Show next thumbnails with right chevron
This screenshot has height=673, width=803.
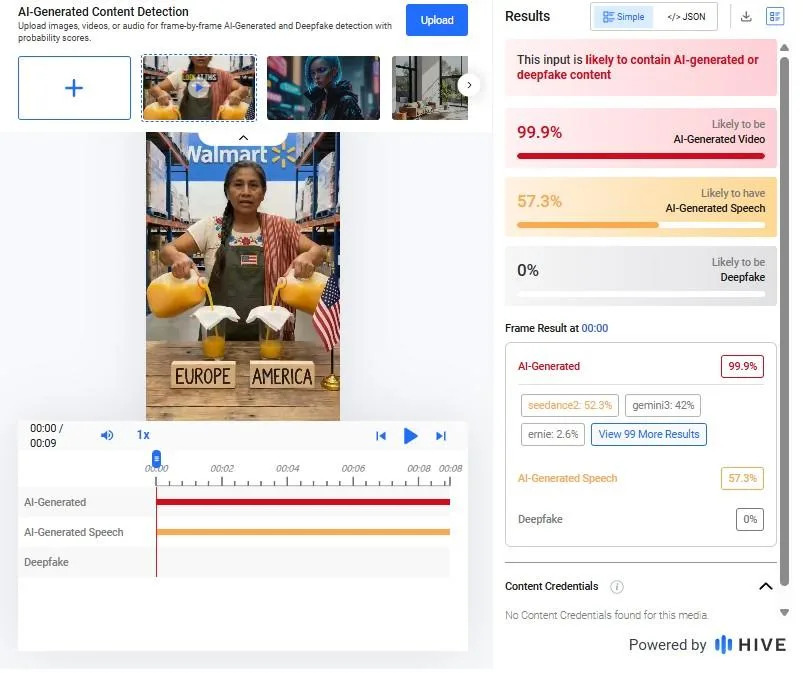coord(469,85)
